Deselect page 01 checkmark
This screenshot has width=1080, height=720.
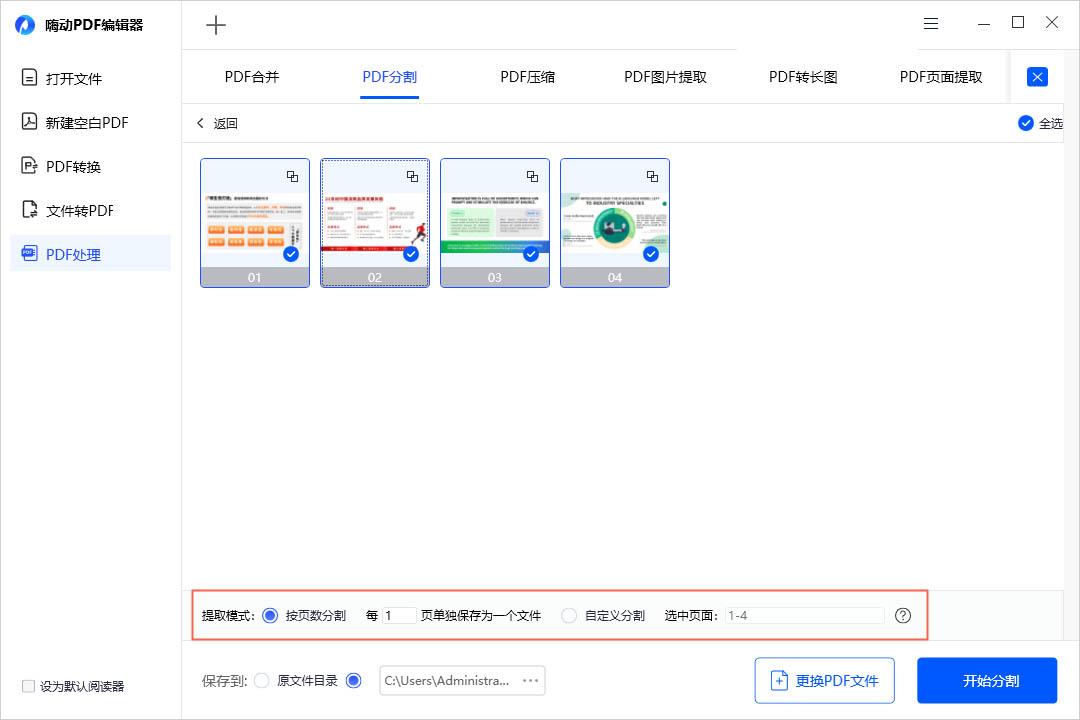pos(291,254)
